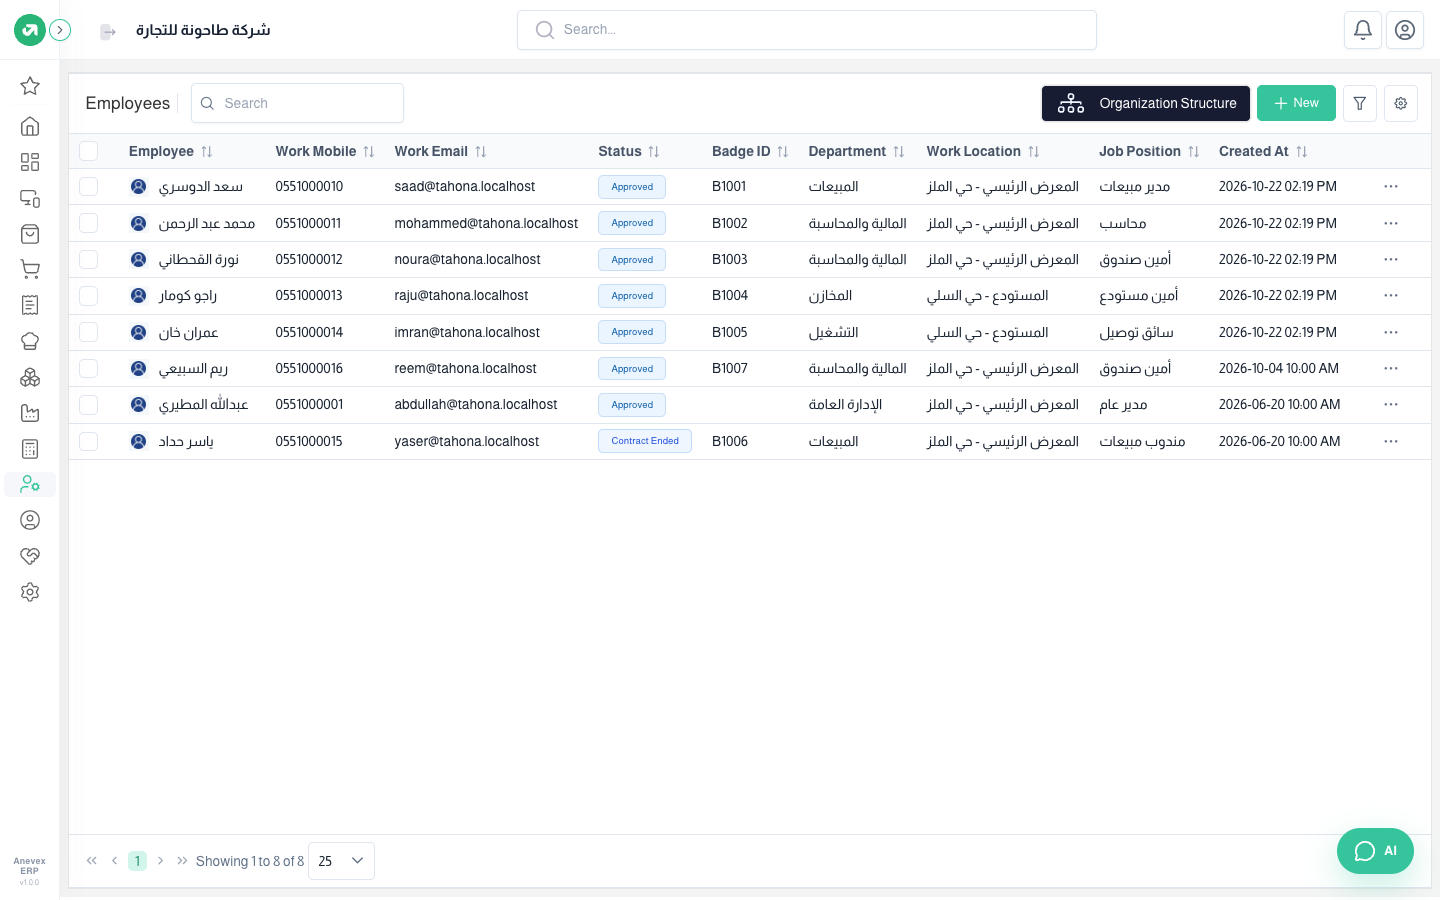Select checkbox for ياسر حداد row
Image resolution: width=1440 pixels, height=900 pixels.
coord(89,441)
